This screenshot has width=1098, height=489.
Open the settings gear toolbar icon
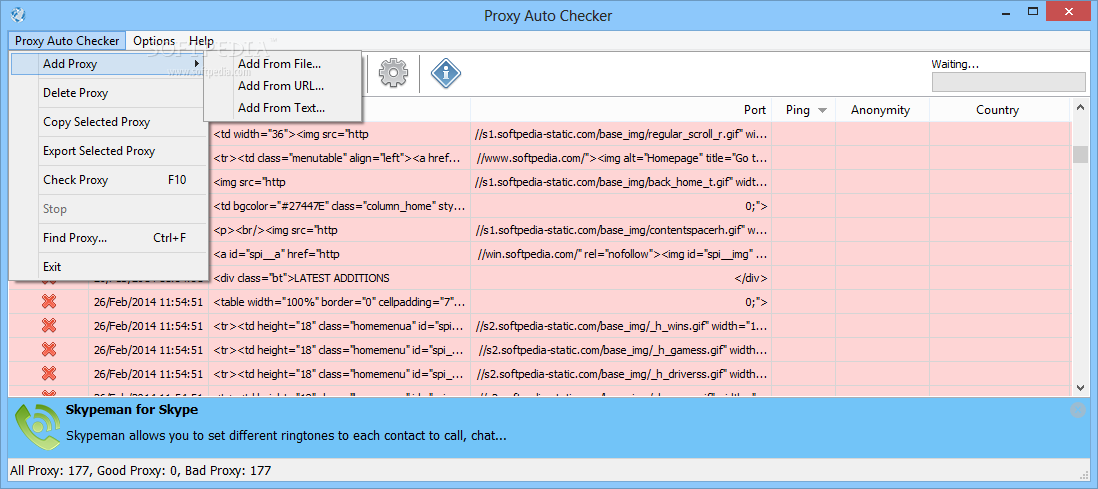tap(394, 73)
